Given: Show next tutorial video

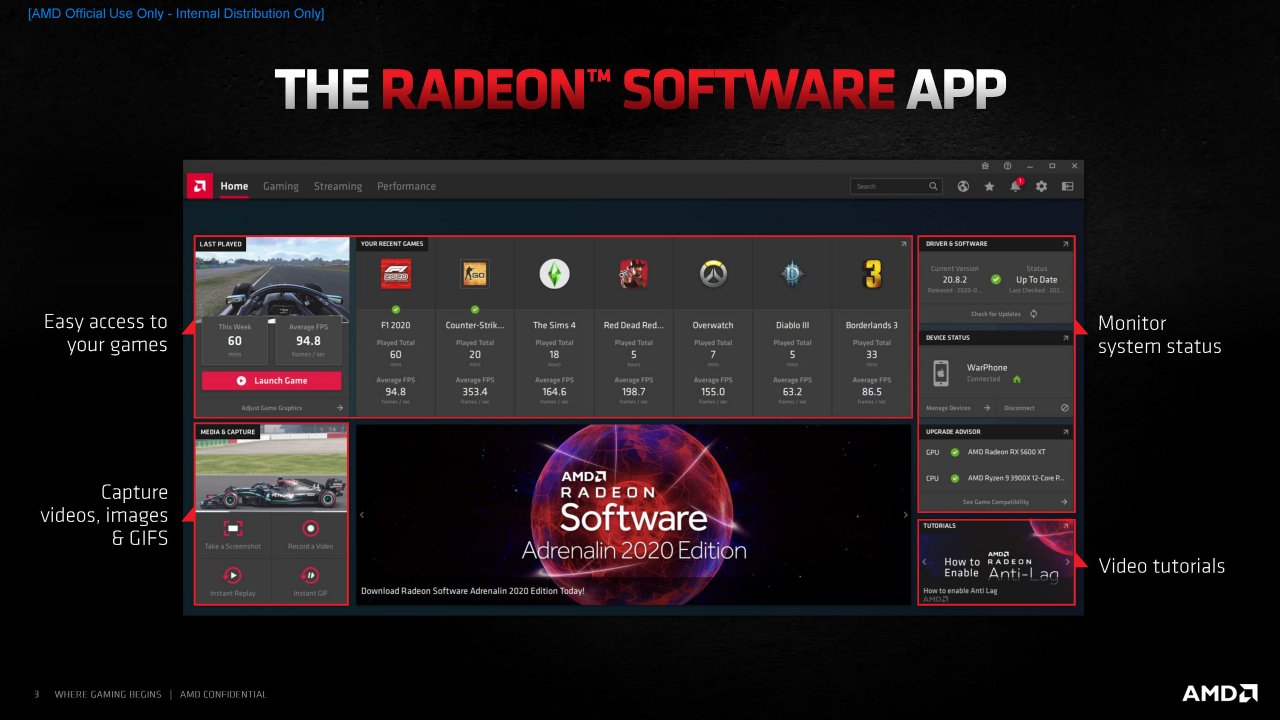Looking at the screenshot, I should coord(1067,562).
